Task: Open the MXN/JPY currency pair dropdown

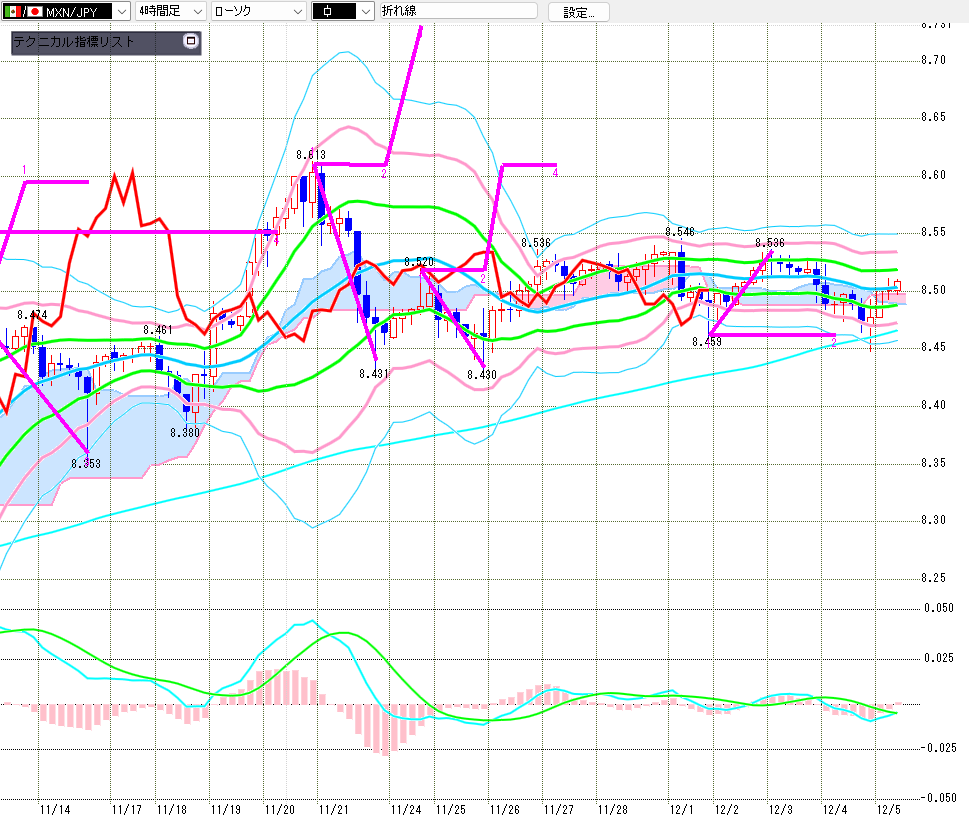Action: click(121, 12)
